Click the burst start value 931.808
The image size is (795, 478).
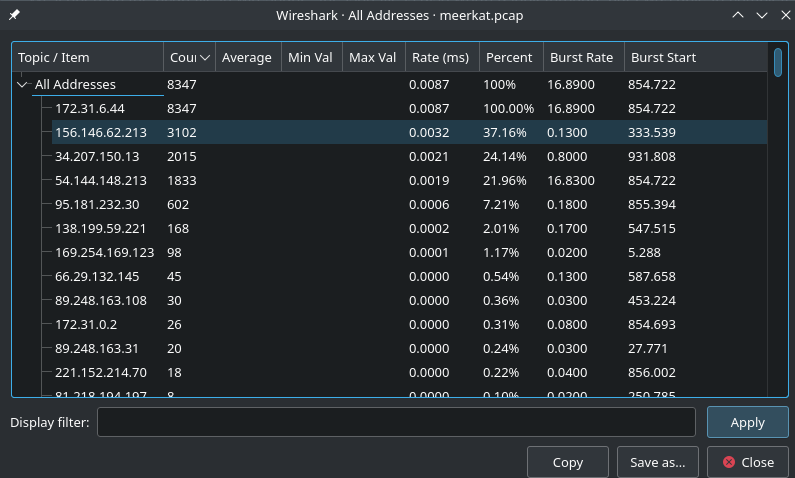(x=652, y=156)
